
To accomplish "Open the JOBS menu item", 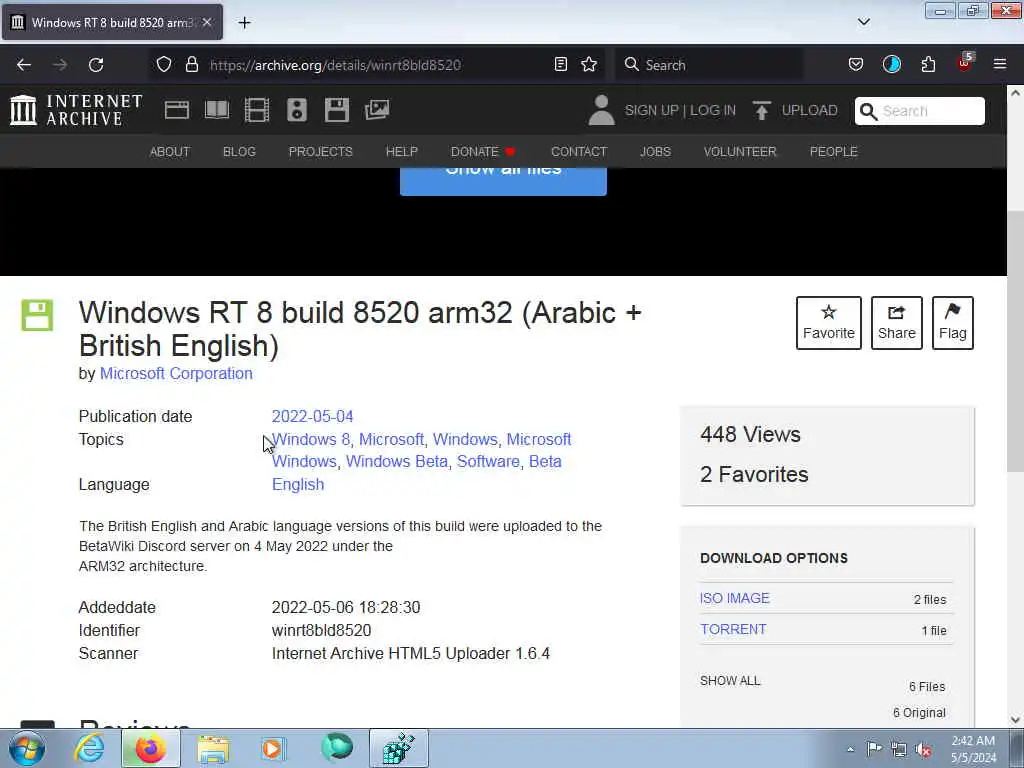I will [655, 152].
